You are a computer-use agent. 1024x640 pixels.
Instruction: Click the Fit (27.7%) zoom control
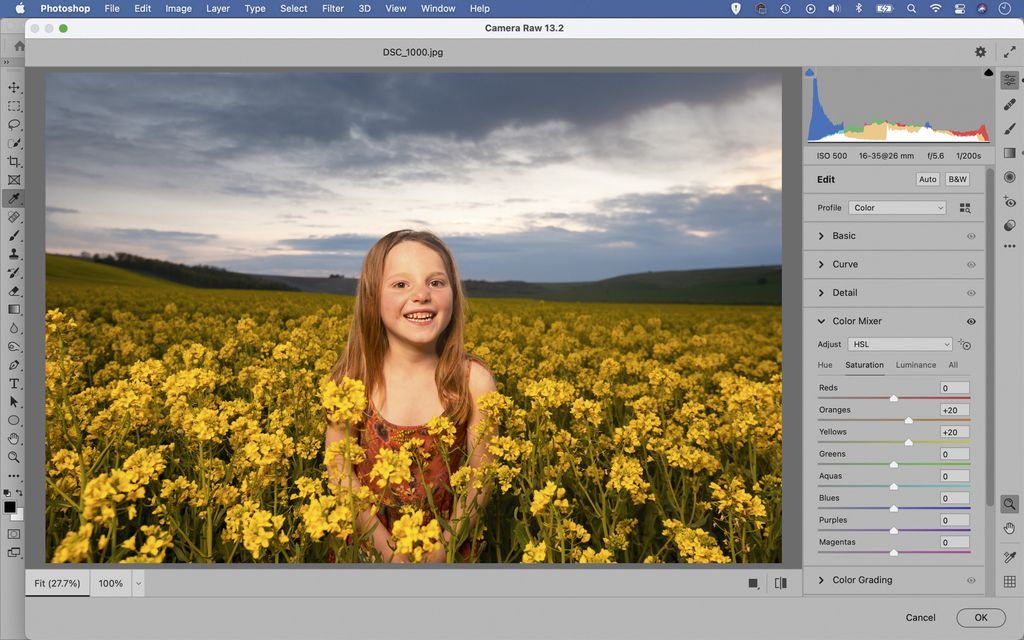point(57,583)
